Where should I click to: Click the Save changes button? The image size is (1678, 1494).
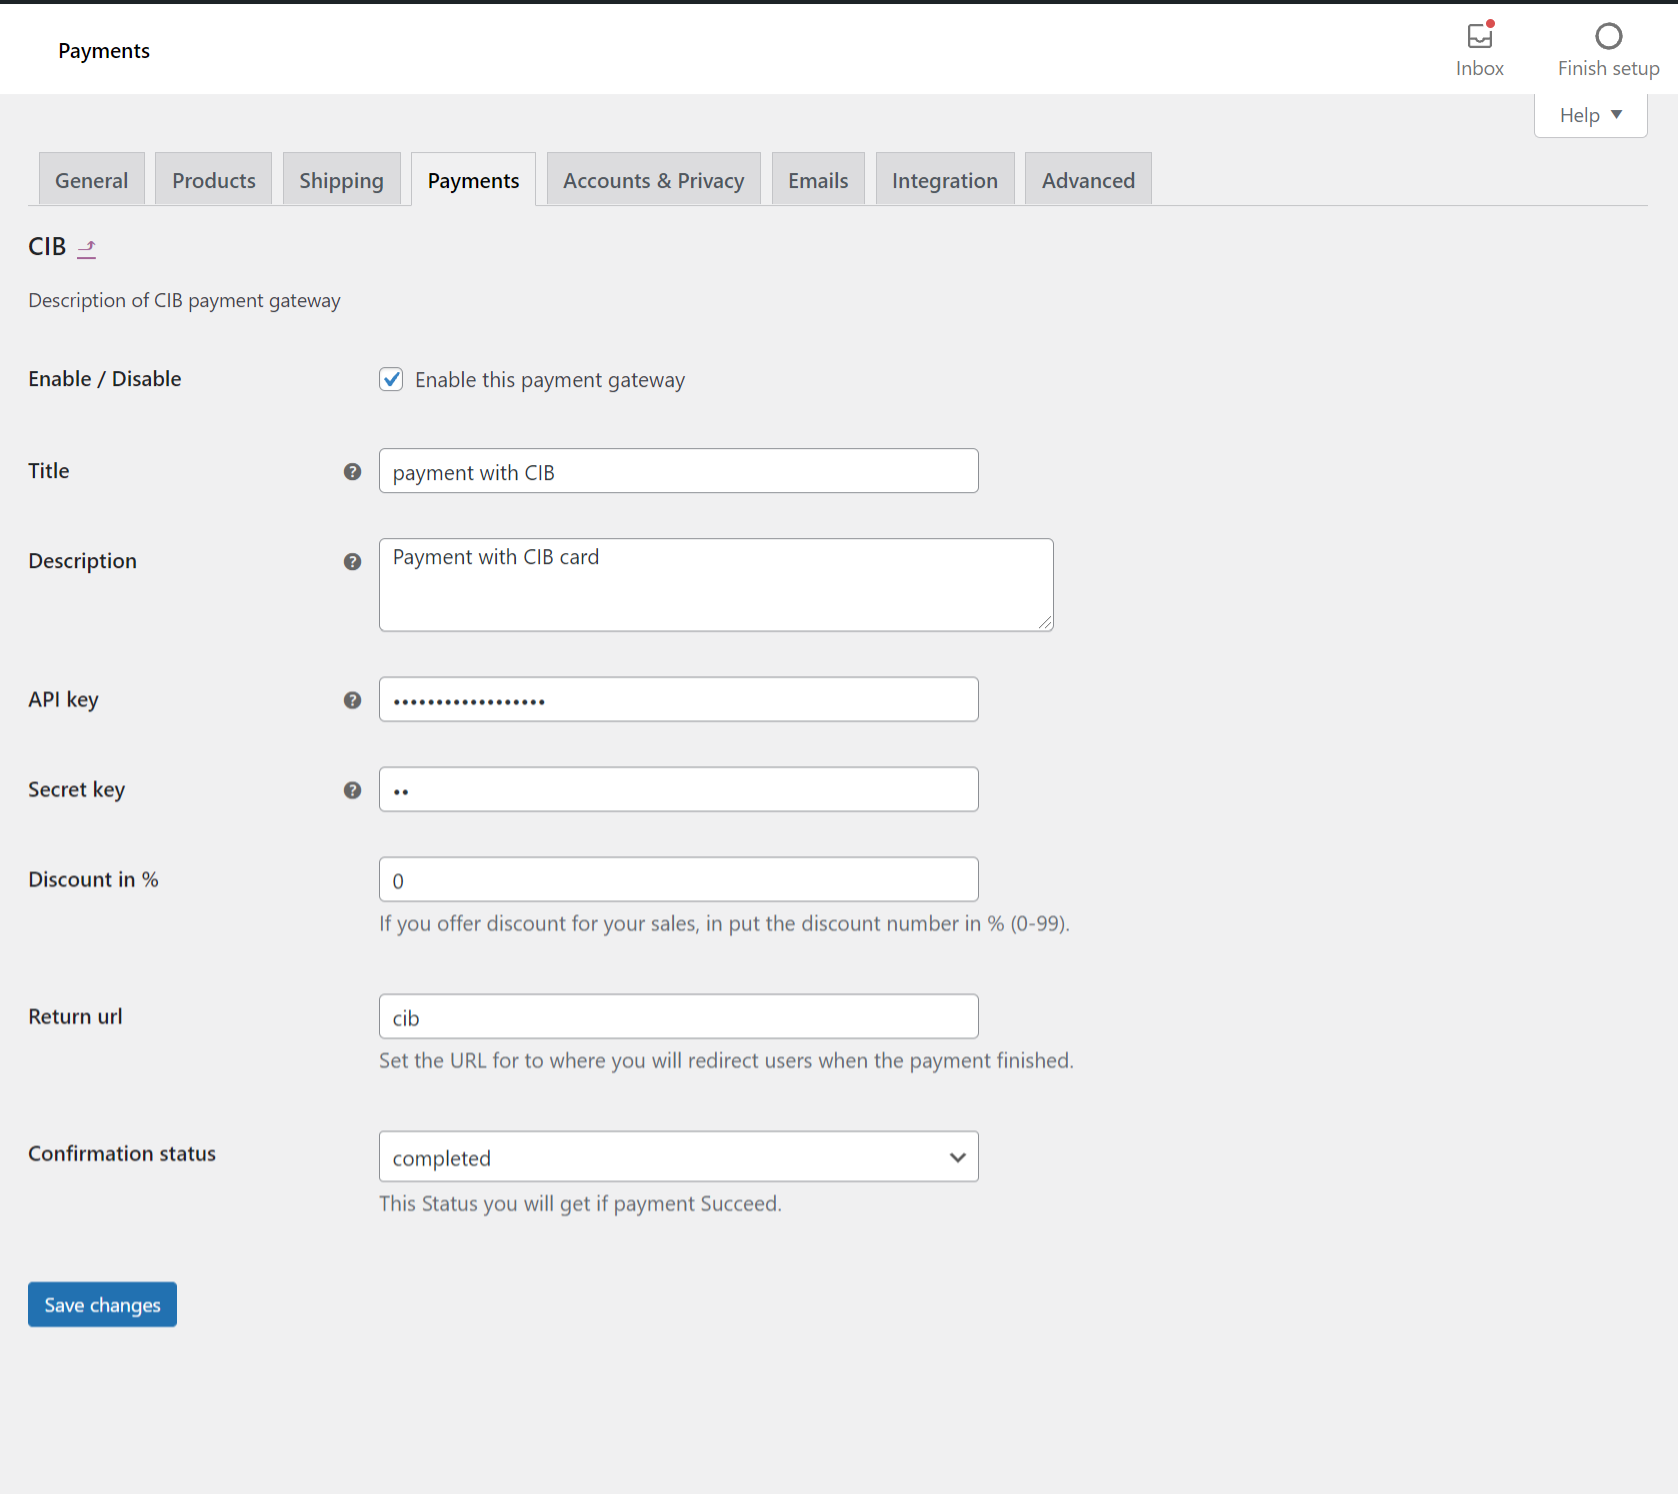point(102,1305)
